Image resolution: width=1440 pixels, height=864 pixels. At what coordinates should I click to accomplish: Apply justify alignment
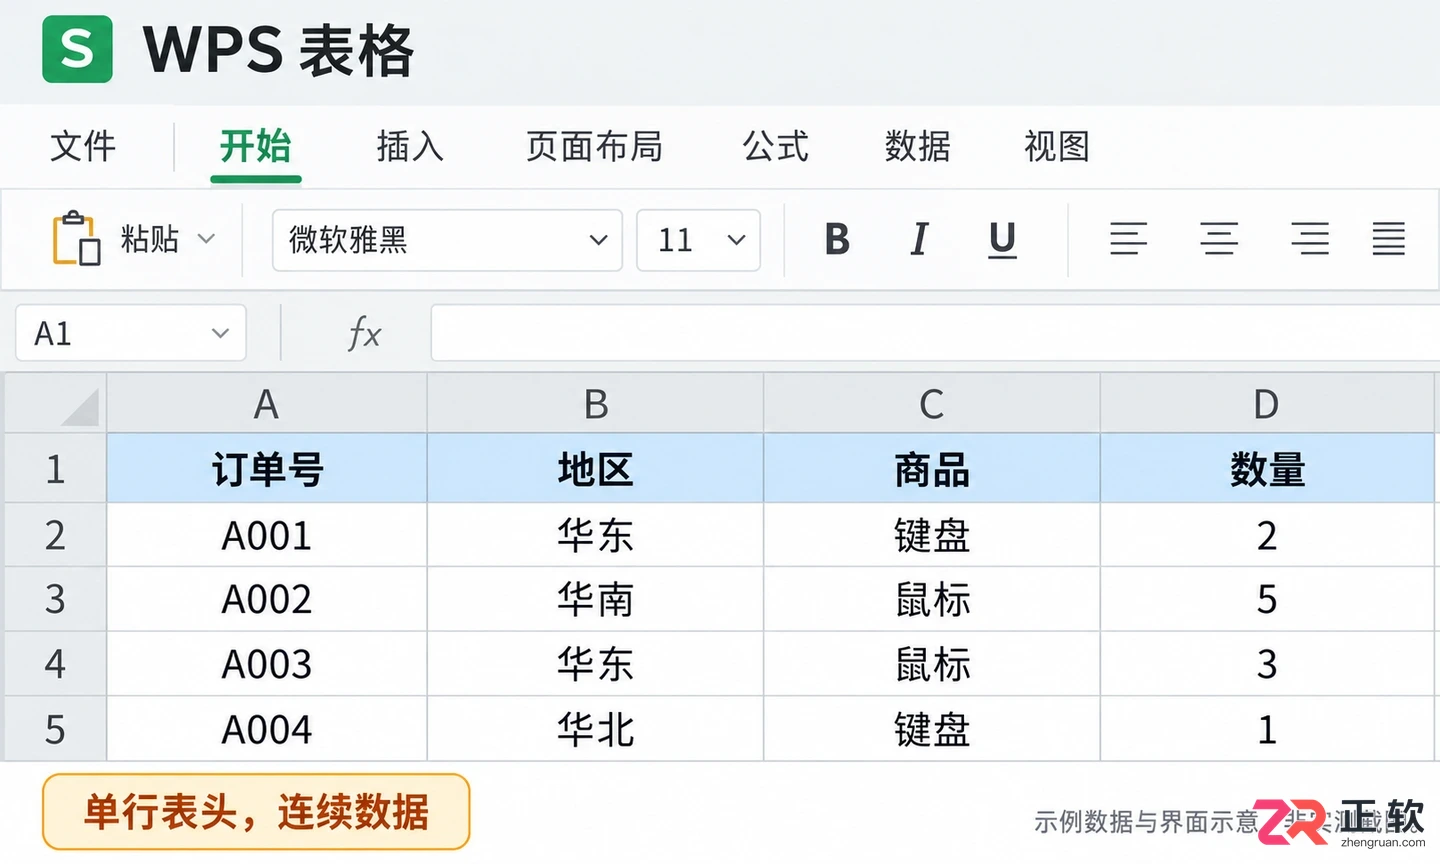(1389, 239)
